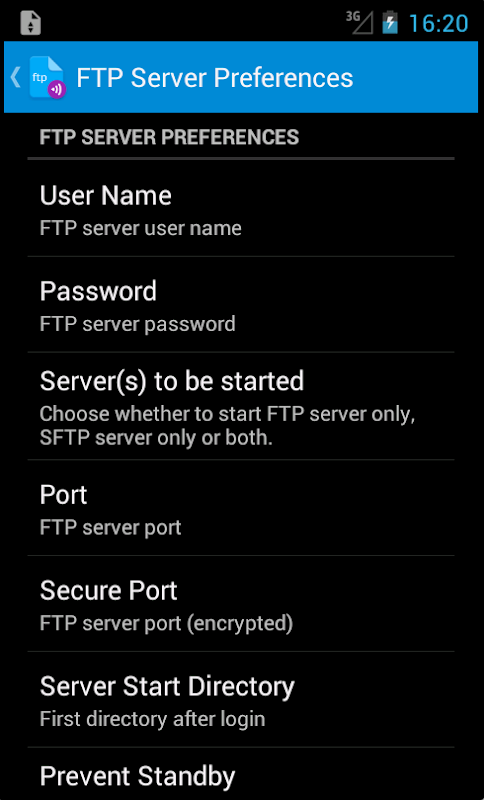Toggle the Prevent Standby preference
The height and width of the screenshot is (800, 484).
(x=241, y=774)
